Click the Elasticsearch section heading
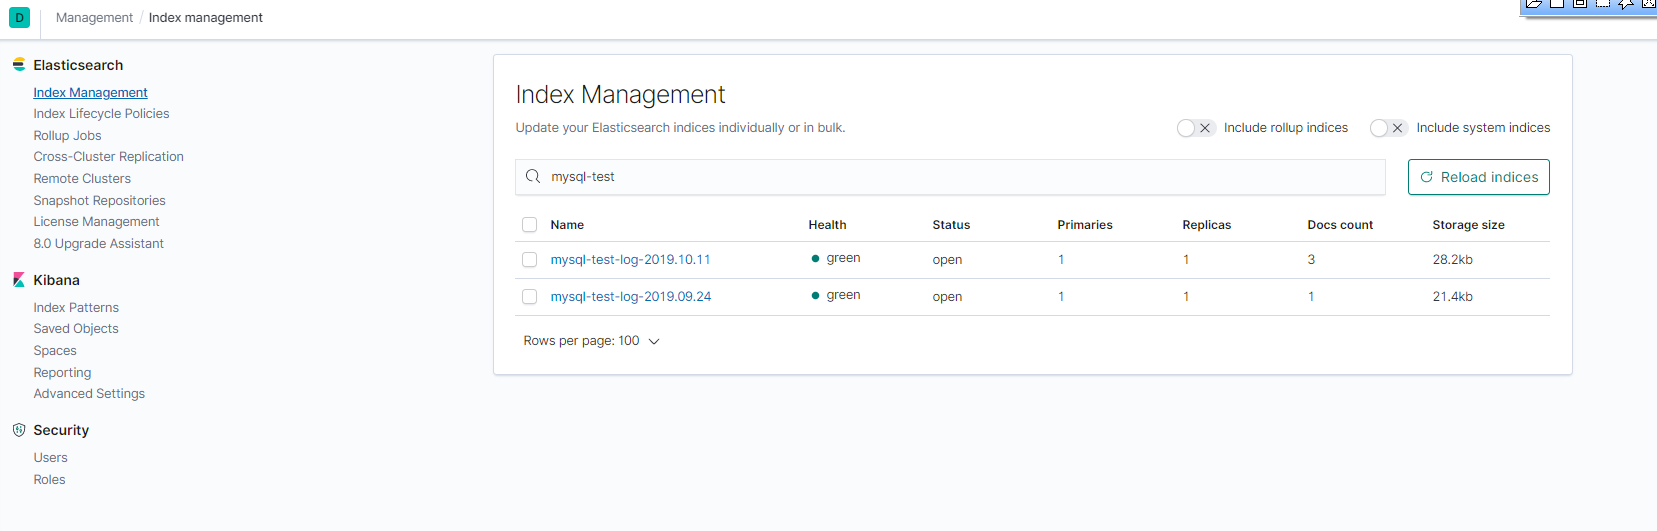The width and height of the screenshot is (1657, 531). click(x=78, y=65)
